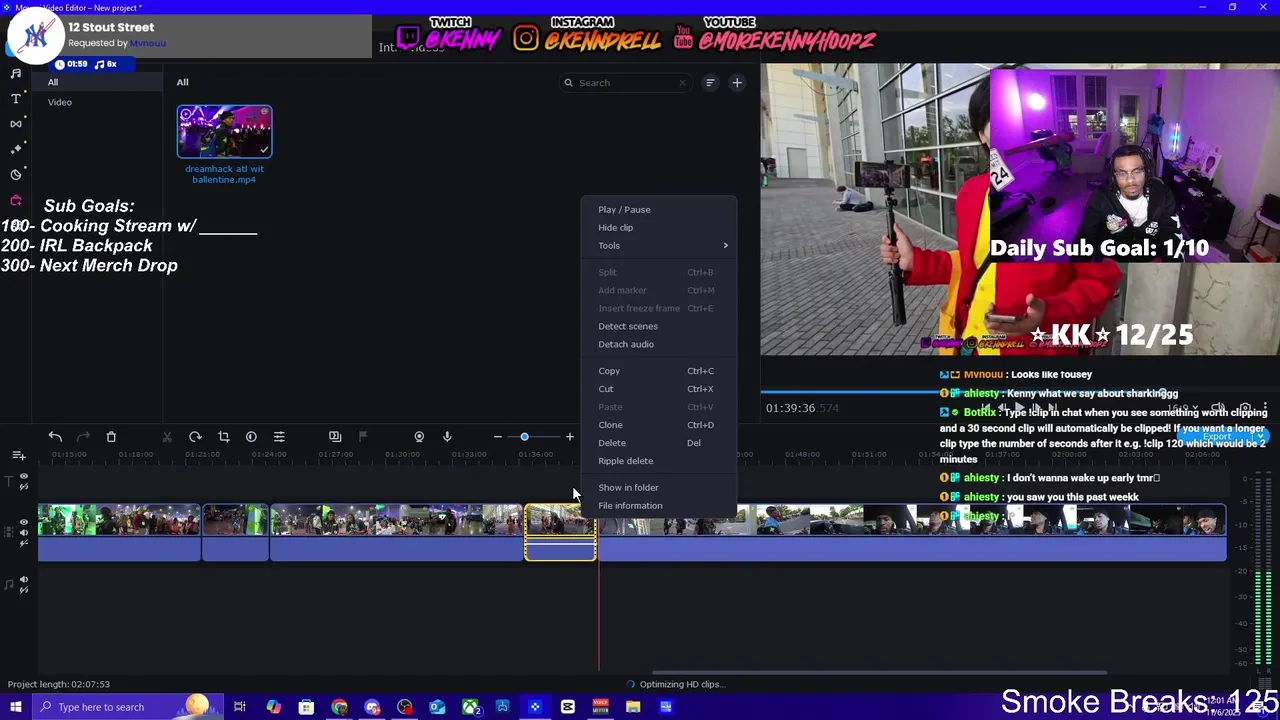Select dreamhack atl wit ballentine.mp4 thumbnail
This screenshot has width=1280, height=720.
tap(224, 131)
